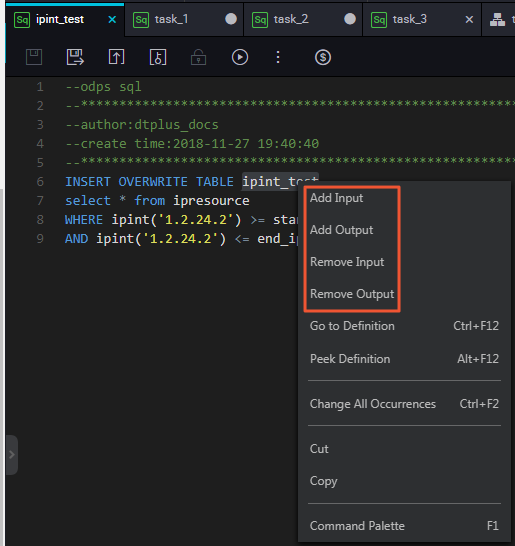Click the Sq icon on task_3 tab
515x546 pixels.
[379, 20]
